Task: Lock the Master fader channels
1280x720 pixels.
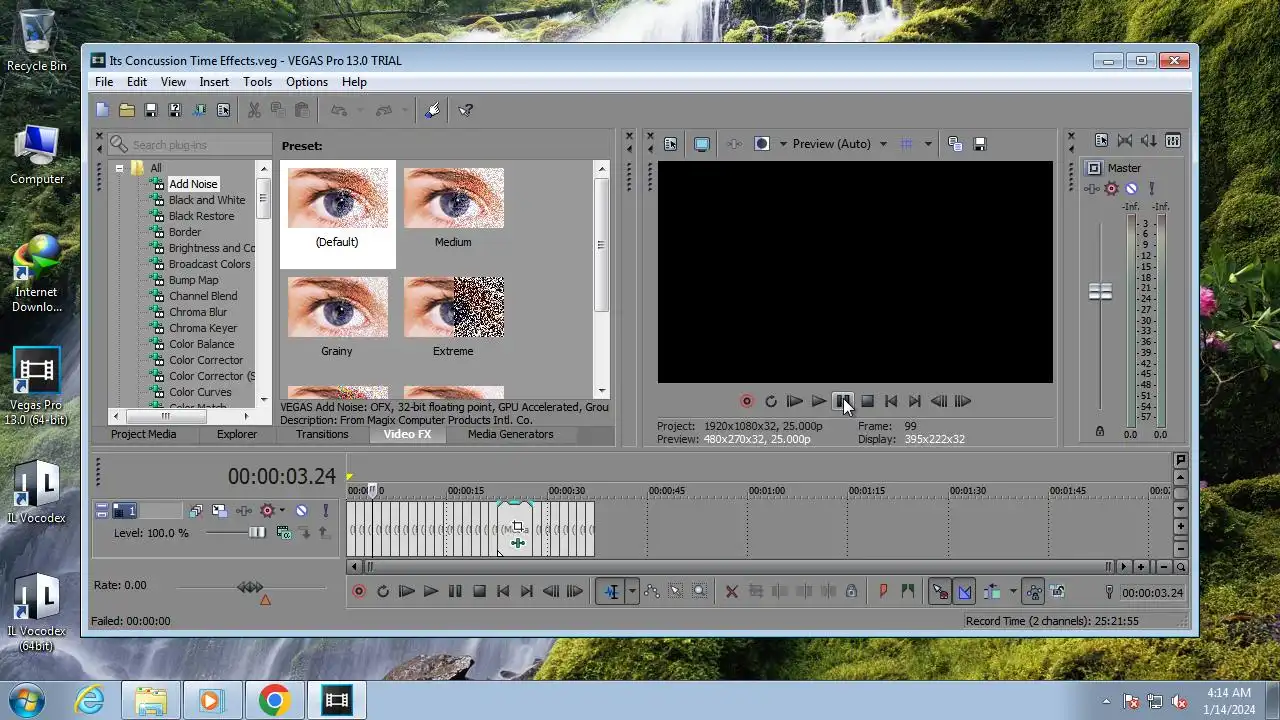Action: (1100, 431)
